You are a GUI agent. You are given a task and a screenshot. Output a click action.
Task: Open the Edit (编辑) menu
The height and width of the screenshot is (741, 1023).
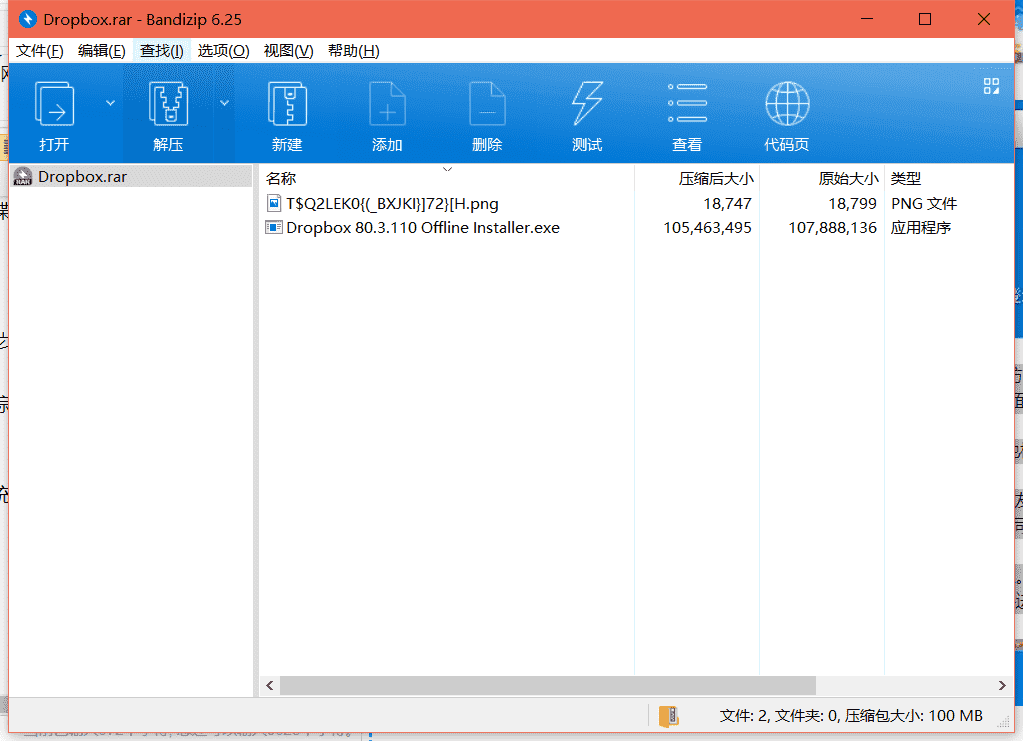click(102, 51)
